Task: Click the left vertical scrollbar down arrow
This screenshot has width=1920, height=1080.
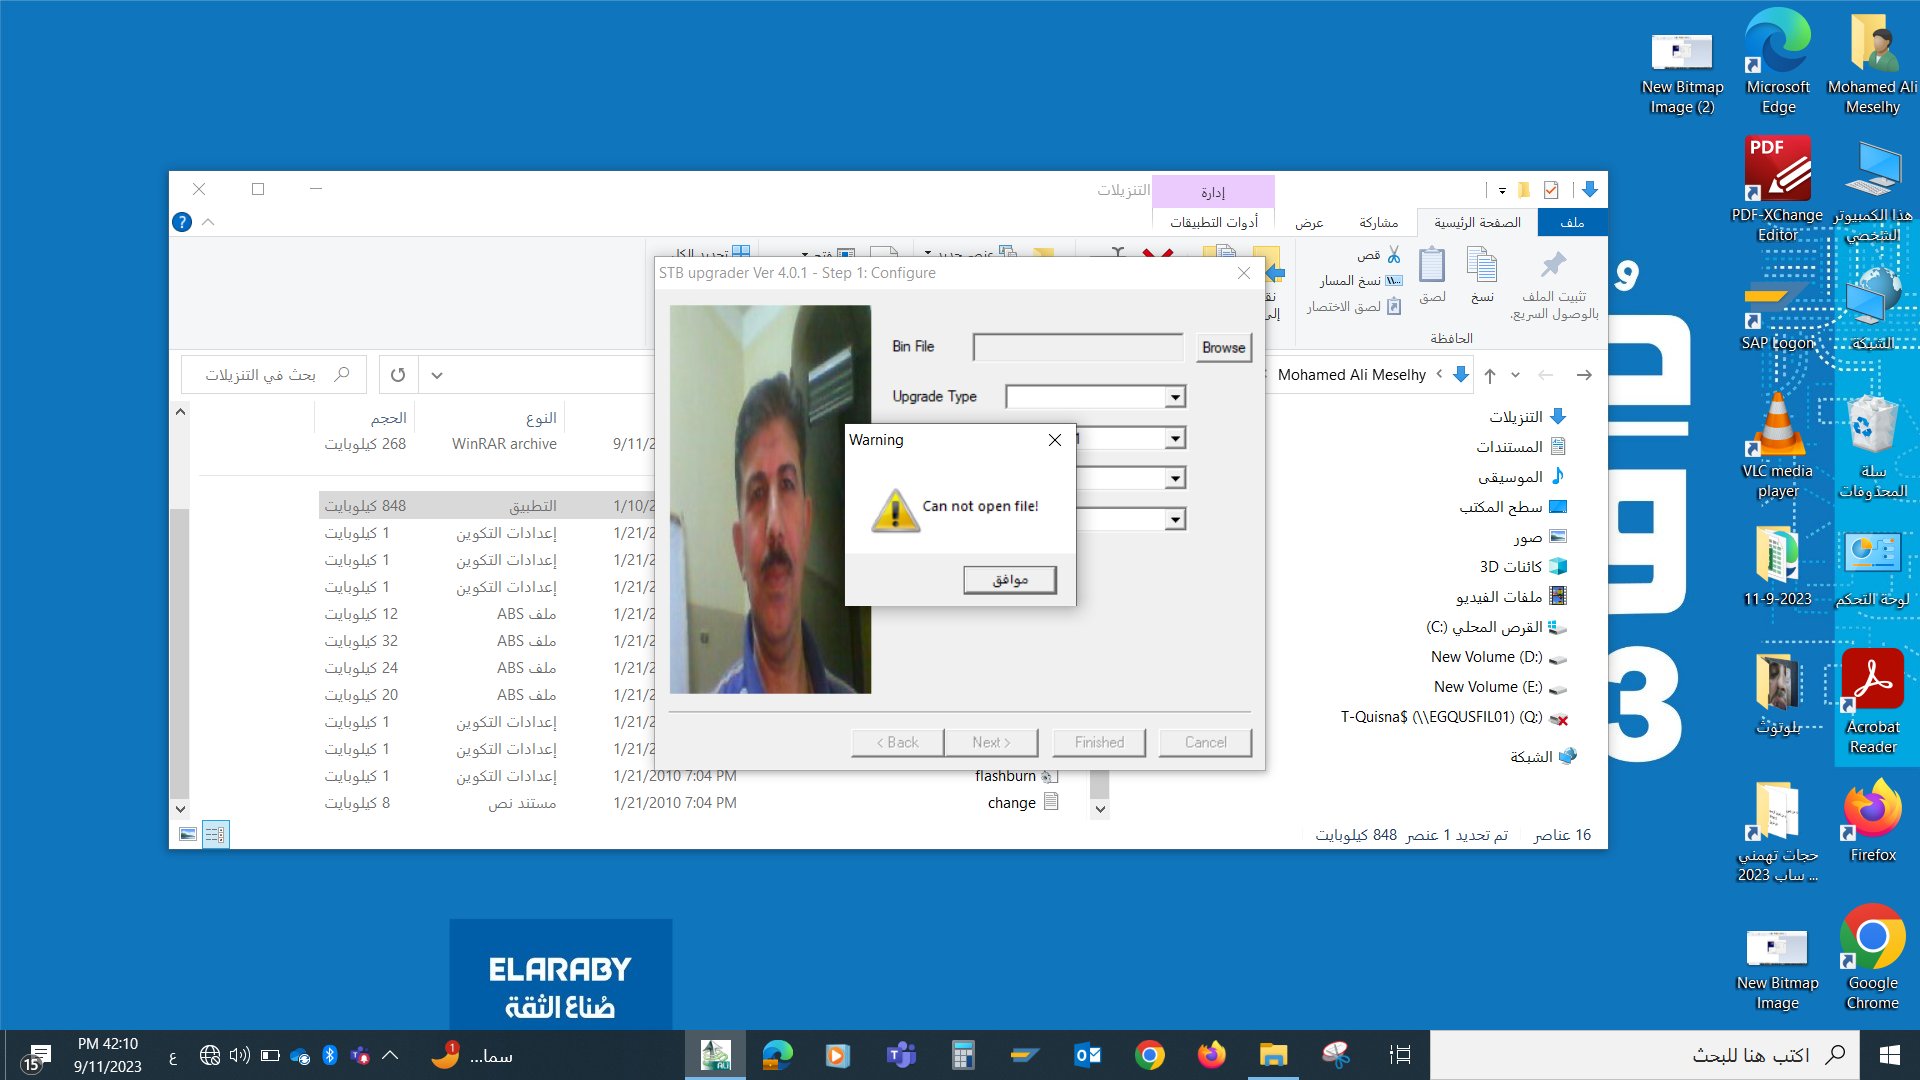Action: pos(180,809)
